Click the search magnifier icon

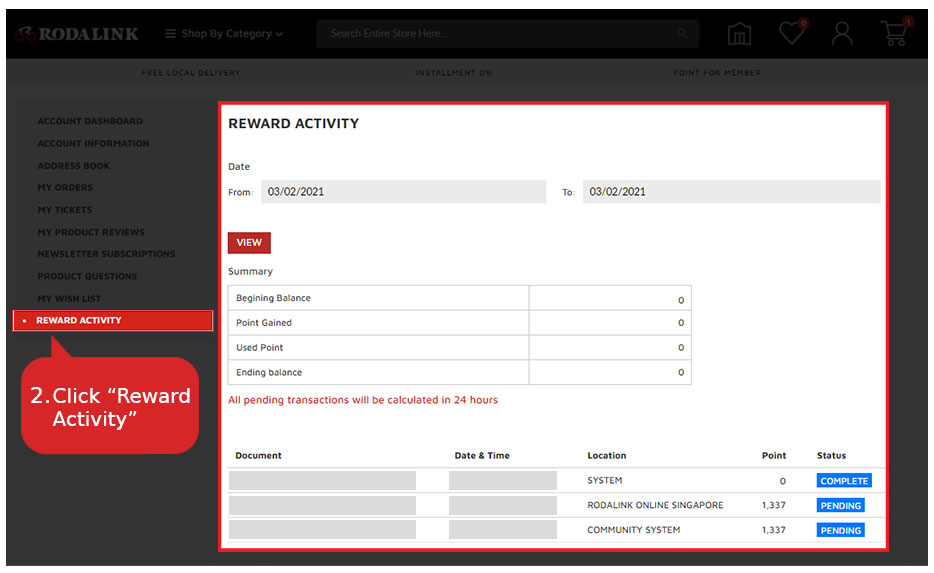coord(682,34)
